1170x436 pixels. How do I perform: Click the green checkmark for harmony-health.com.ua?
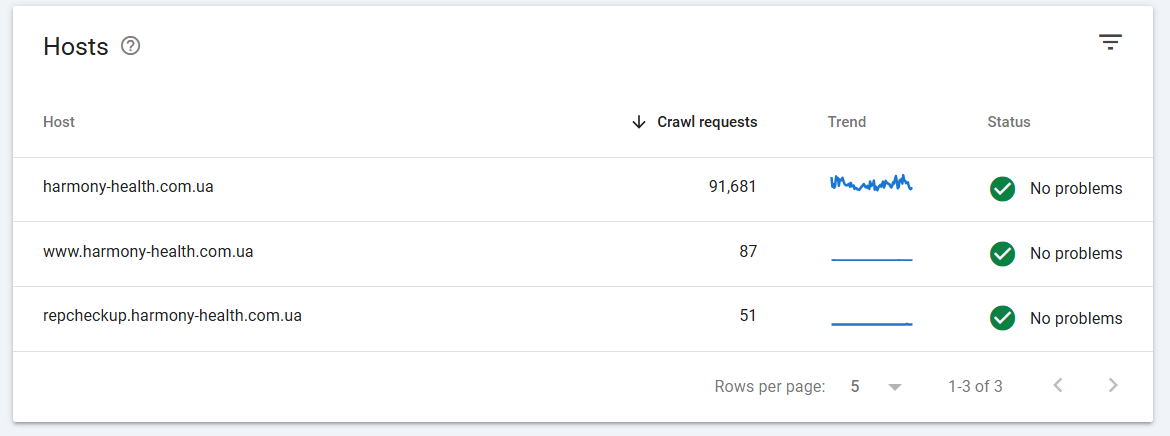click(x=1002, y=189)
